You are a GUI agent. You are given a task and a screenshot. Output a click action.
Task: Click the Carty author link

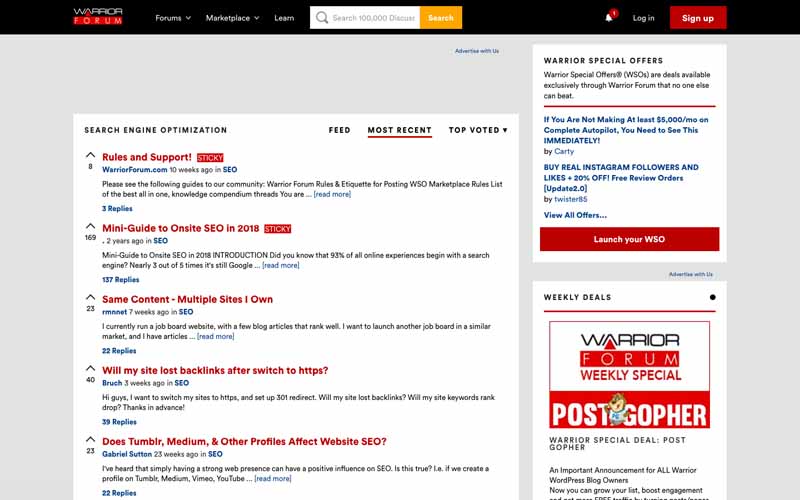click(x=564, y=152)
